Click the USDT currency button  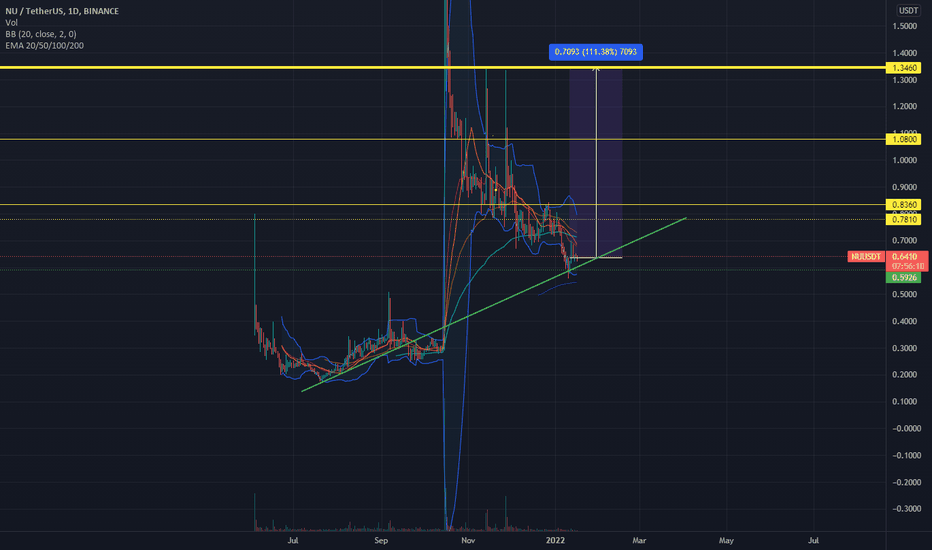click(908, 10)
